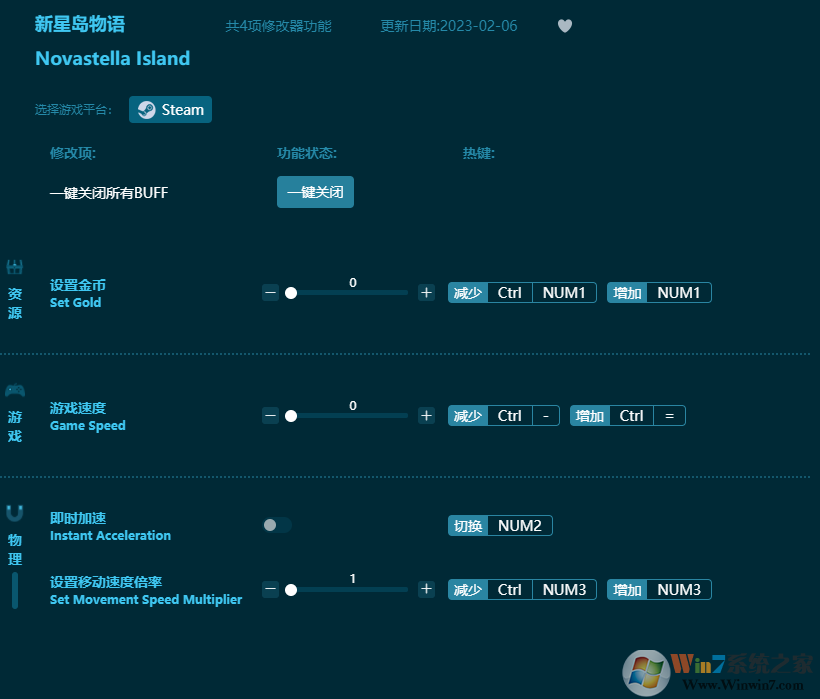Click minus for Movement Speed Multiplier
The height and width of the screenshot is (699, 820).
click(x=270, y=590)
